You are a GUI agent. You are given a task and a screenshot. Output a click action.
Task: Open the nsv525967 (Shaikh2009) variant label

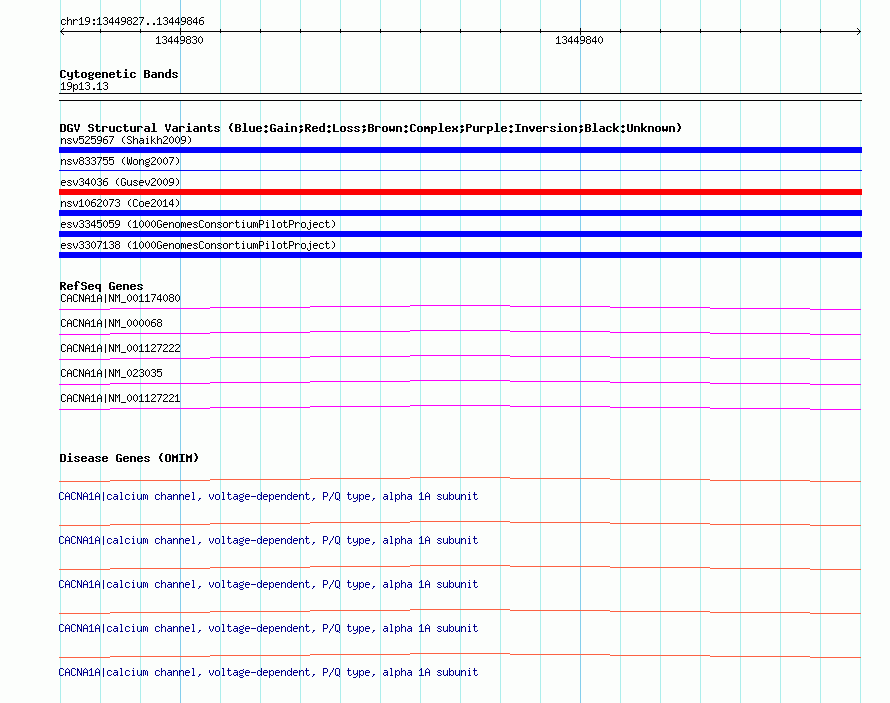(x=126, y=140)
